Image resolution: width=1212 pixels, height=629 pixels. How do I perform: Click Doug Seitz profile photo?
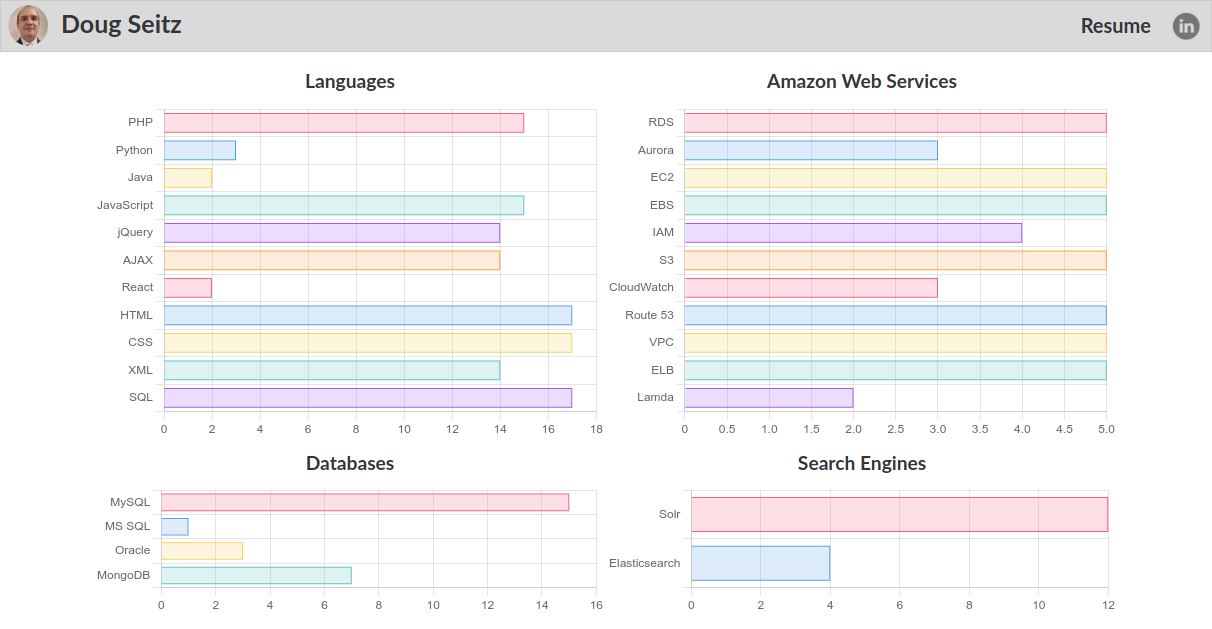[28, 26]
